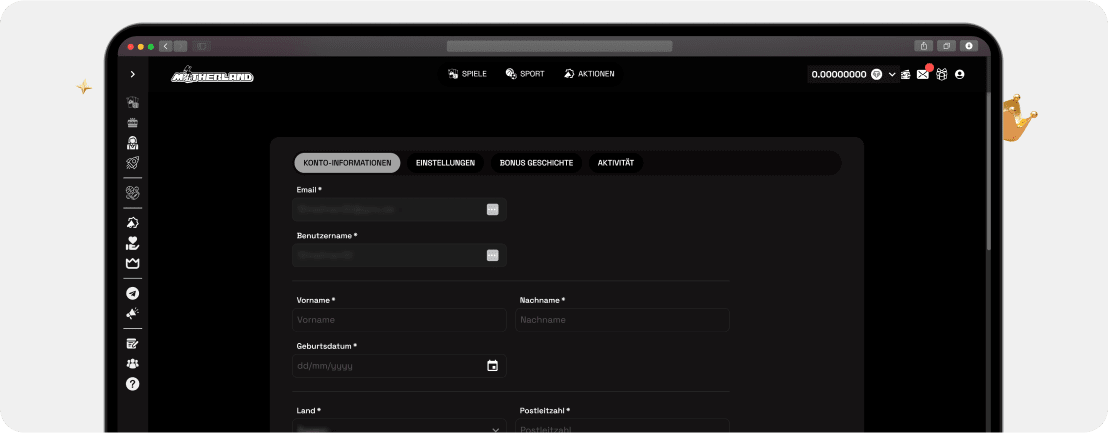
Task: Click the Spiele navigation button
Action: pyautogui.click(x=468, y=74)
